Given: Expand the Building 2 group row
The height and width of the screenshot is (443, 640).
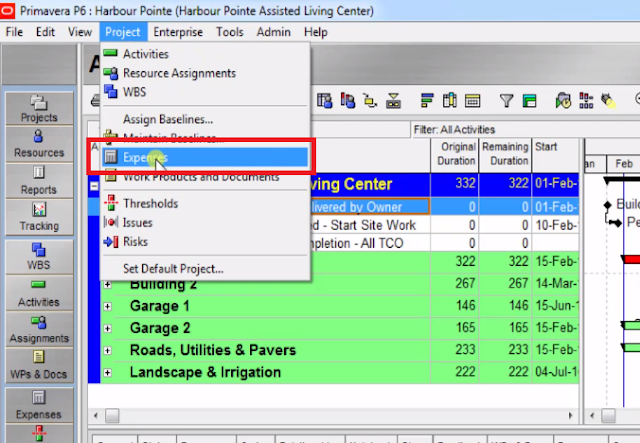Looking at the screenshot, I should [x=108, y=284].
